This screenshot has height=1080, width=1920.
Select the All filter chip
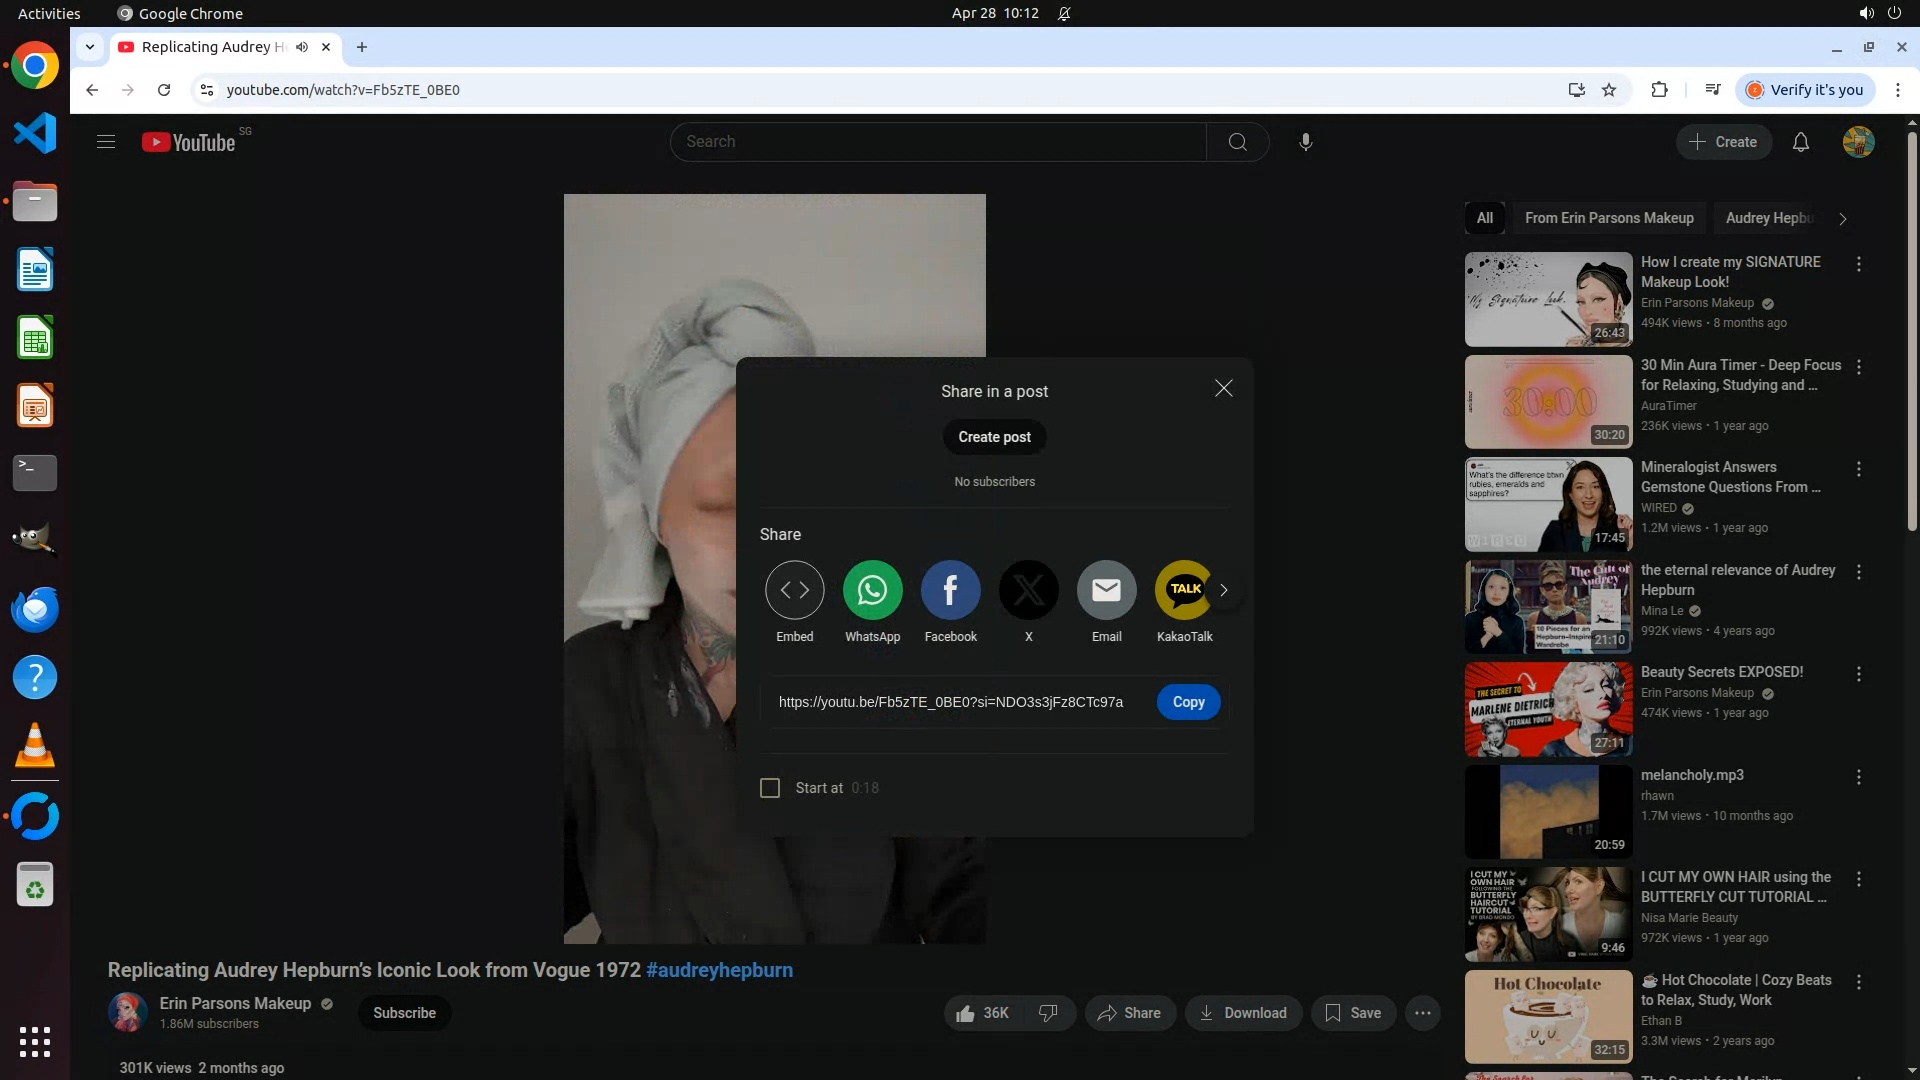coord(1484,218)
